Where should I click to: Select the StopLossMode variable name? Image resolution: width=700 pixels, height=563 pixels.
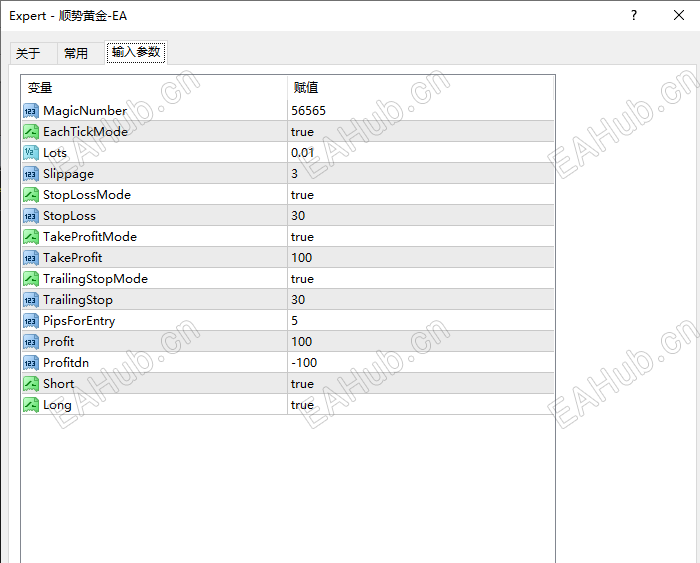(87, 195)
